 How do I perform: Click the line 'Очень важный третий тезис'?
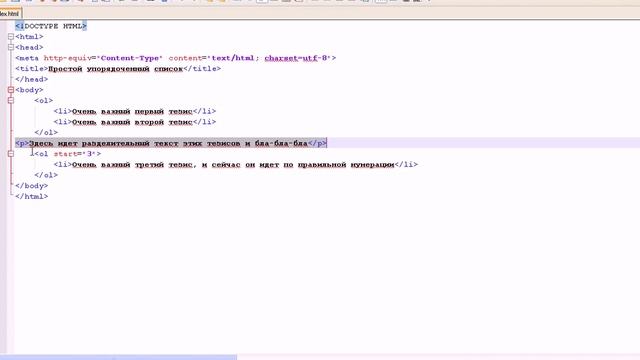pyautogui.click(x=236, y=164)
